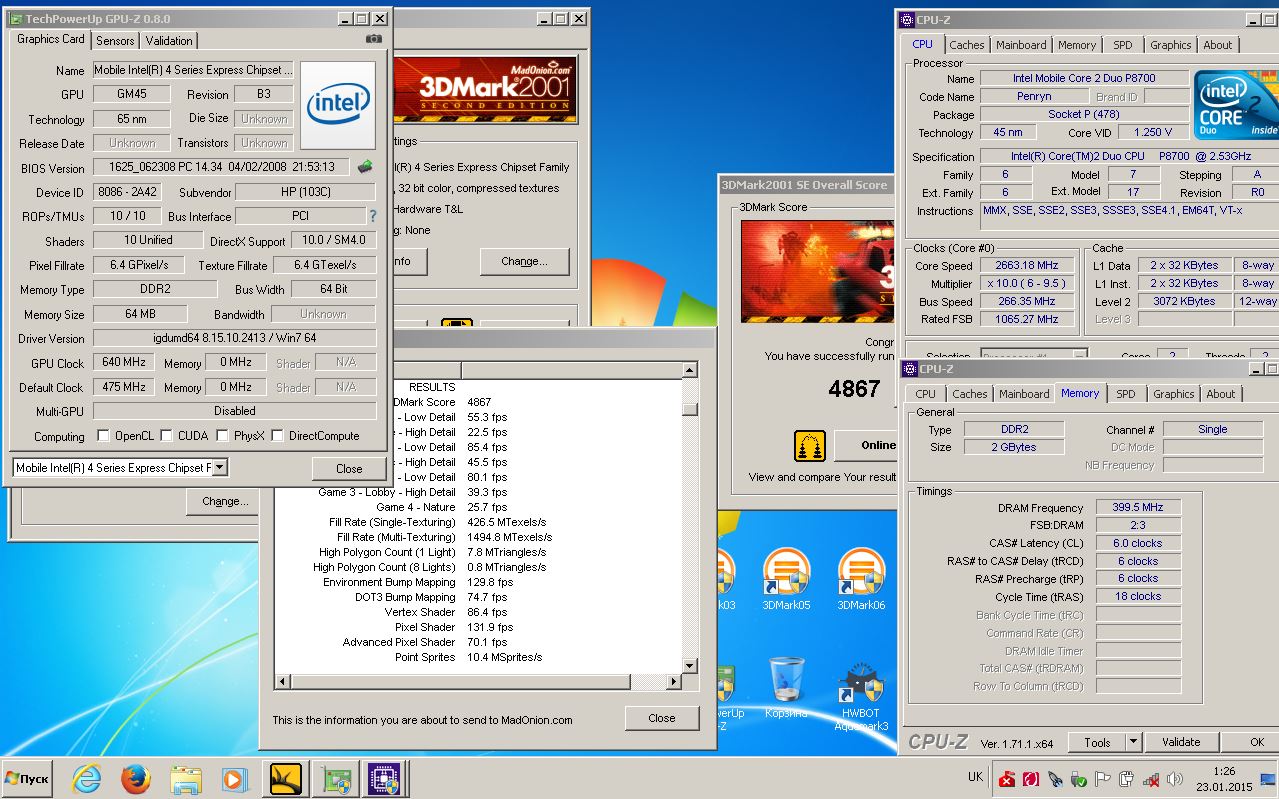Open Caches tab in the upper CPU-Z window
The image size is (1279, 799).
[967, 45]
